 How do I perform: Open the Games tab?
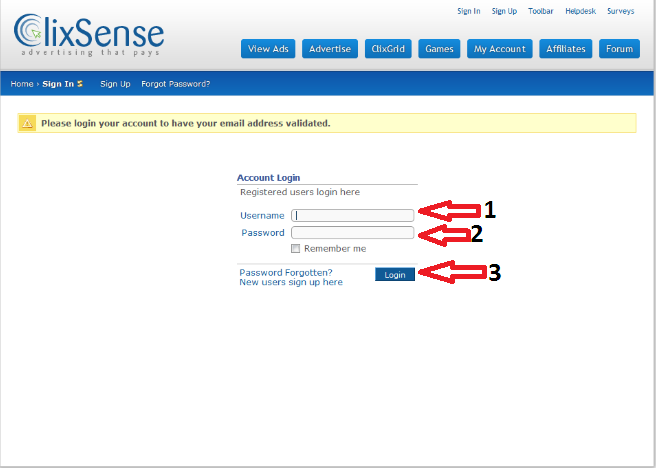pyautogui.click(x=439, y=49)
